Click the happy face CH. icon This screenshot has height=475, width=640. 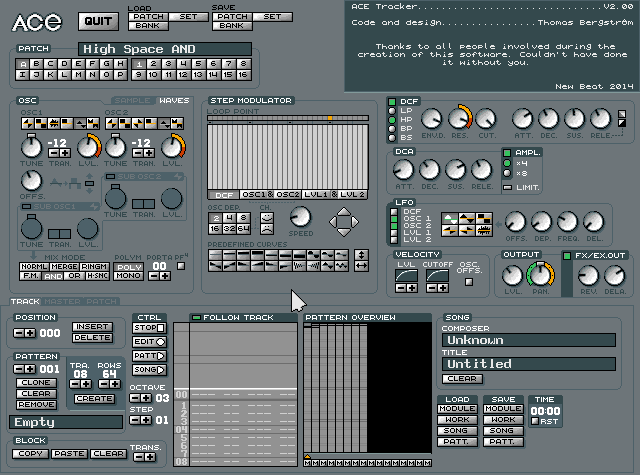click(267, 218)
